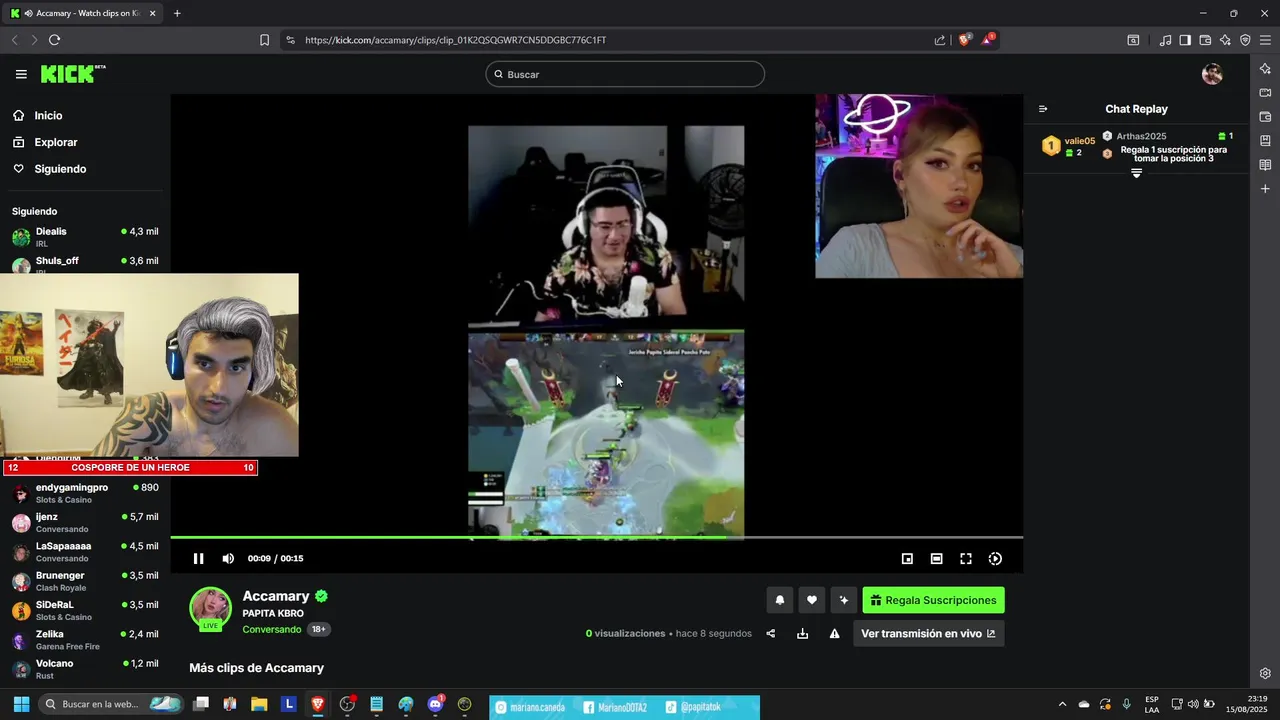Open File Explorer from taskbar

coord(259,704)
